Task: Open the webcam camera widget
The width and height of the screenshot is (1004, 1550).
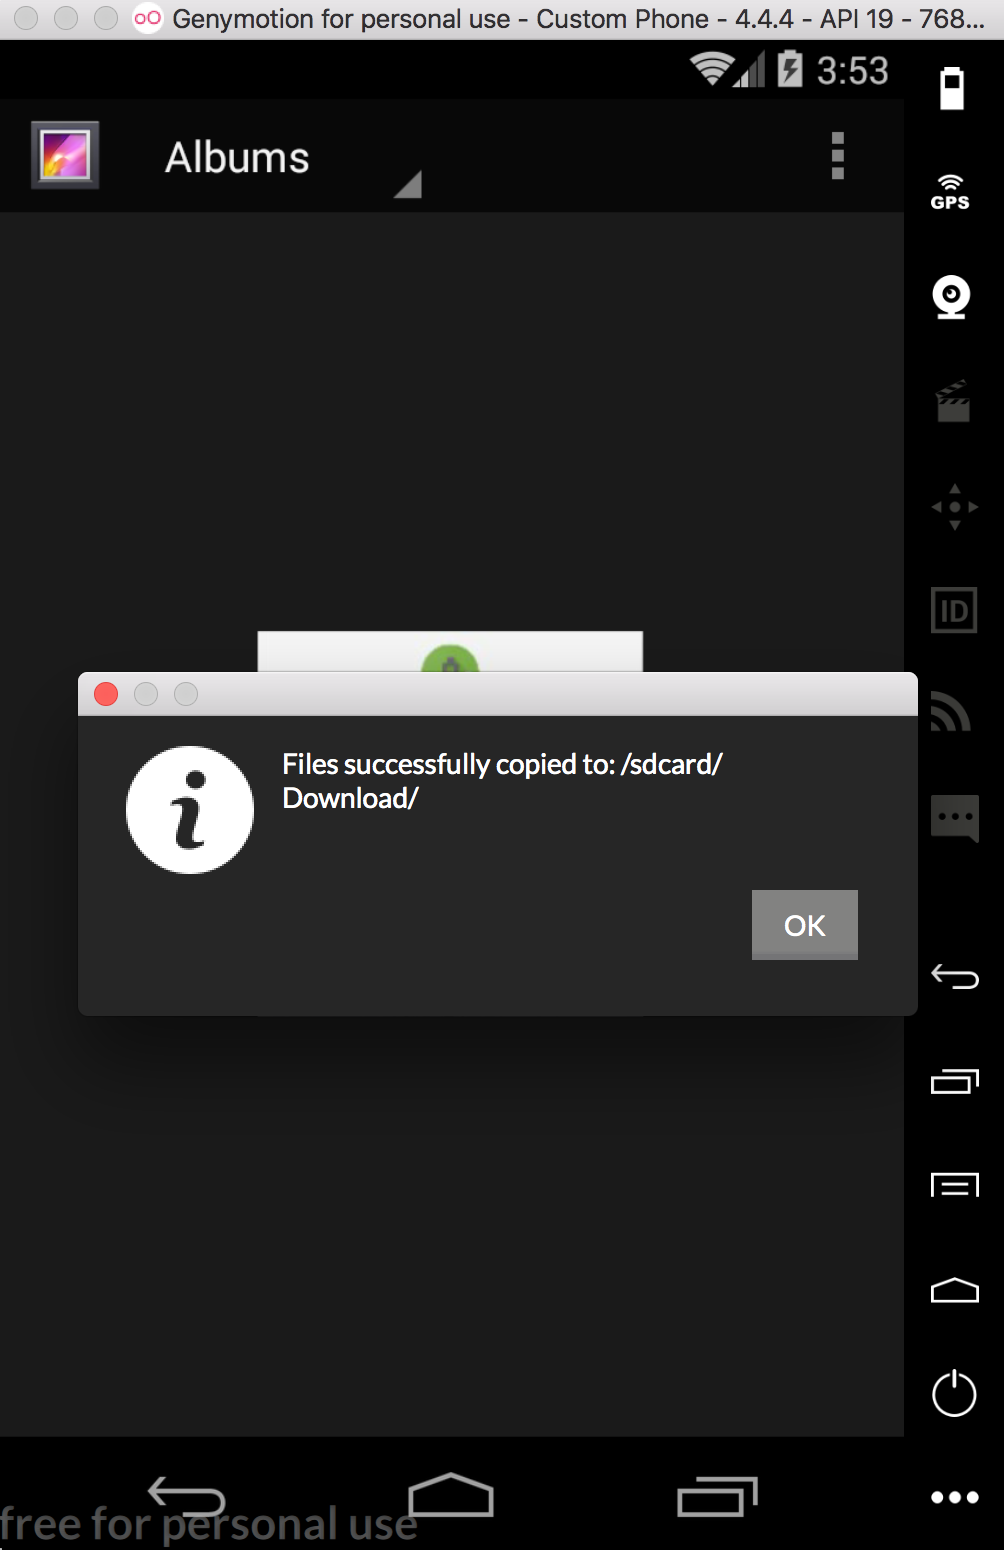Action: click(952, 297)
